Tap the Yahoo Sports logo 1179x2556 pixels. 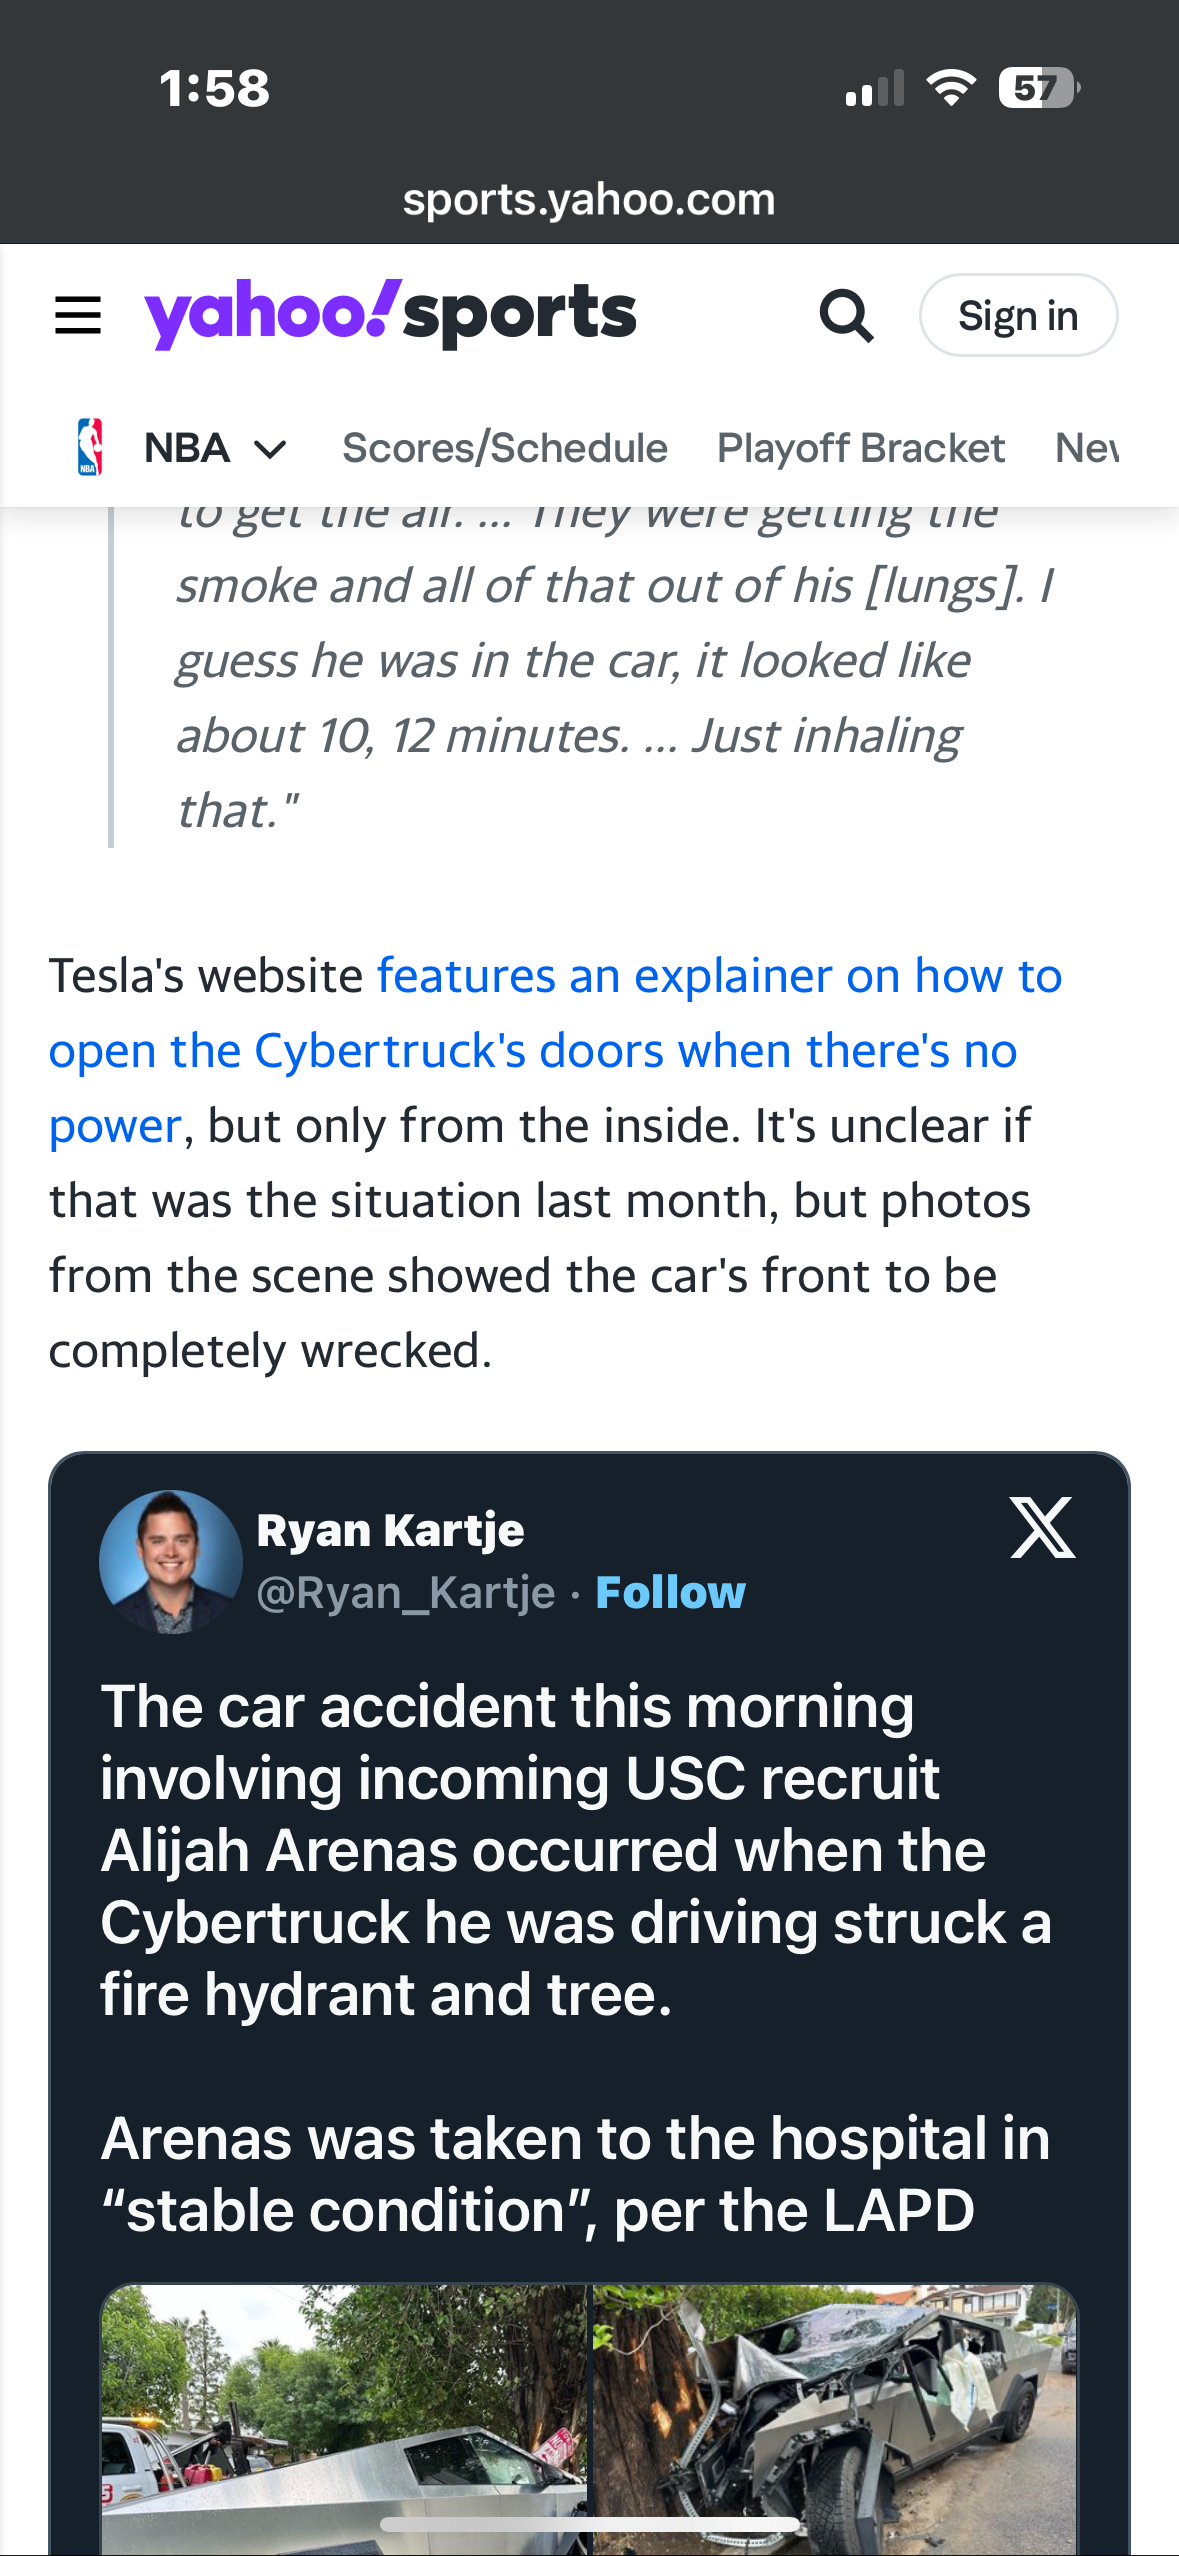tap(390, 314)
